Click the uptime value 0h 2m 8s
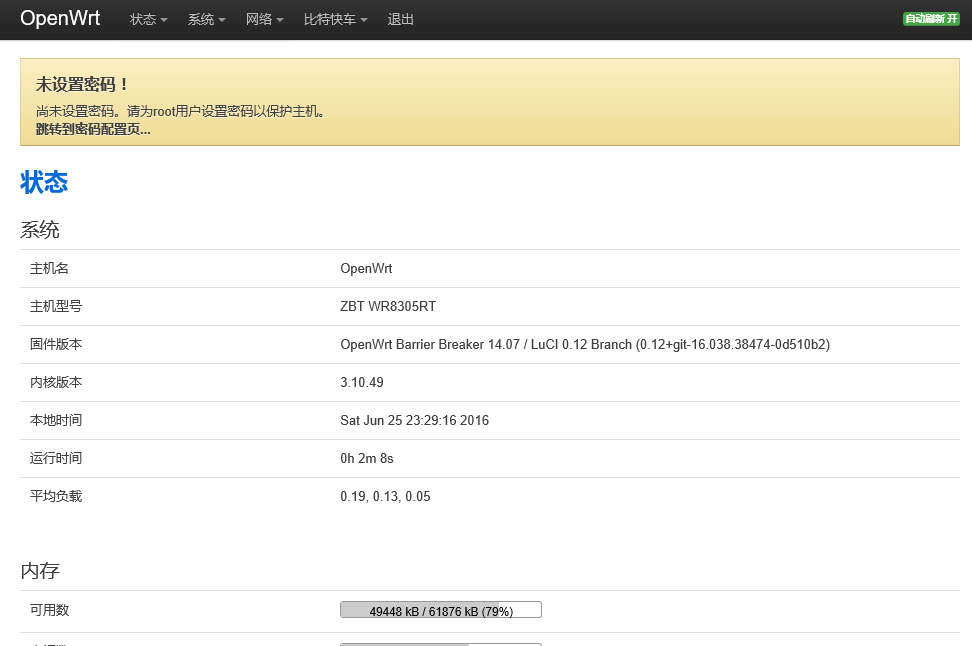972x646 pixels. [367, 458]
